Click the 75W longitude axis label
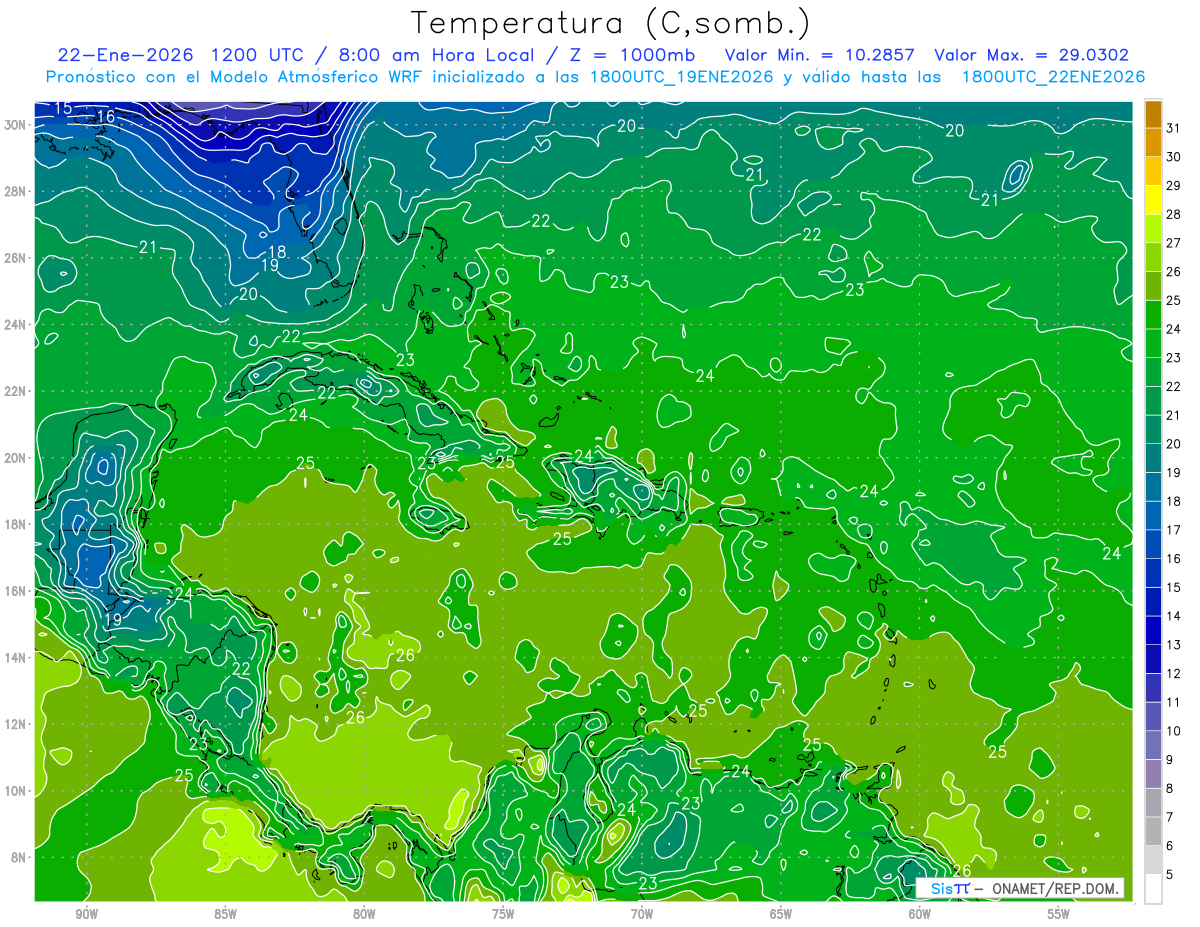The width and height of the screenshot is (1200, 927). tap(503, 914)
